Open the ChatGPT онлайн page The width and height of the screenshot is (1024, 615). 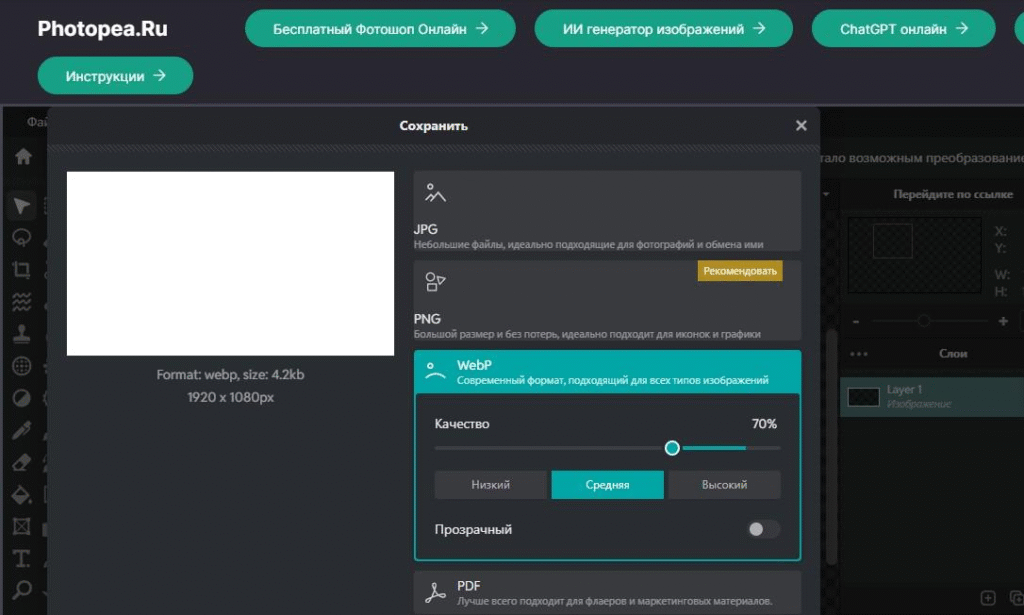(x=903, y=29)
